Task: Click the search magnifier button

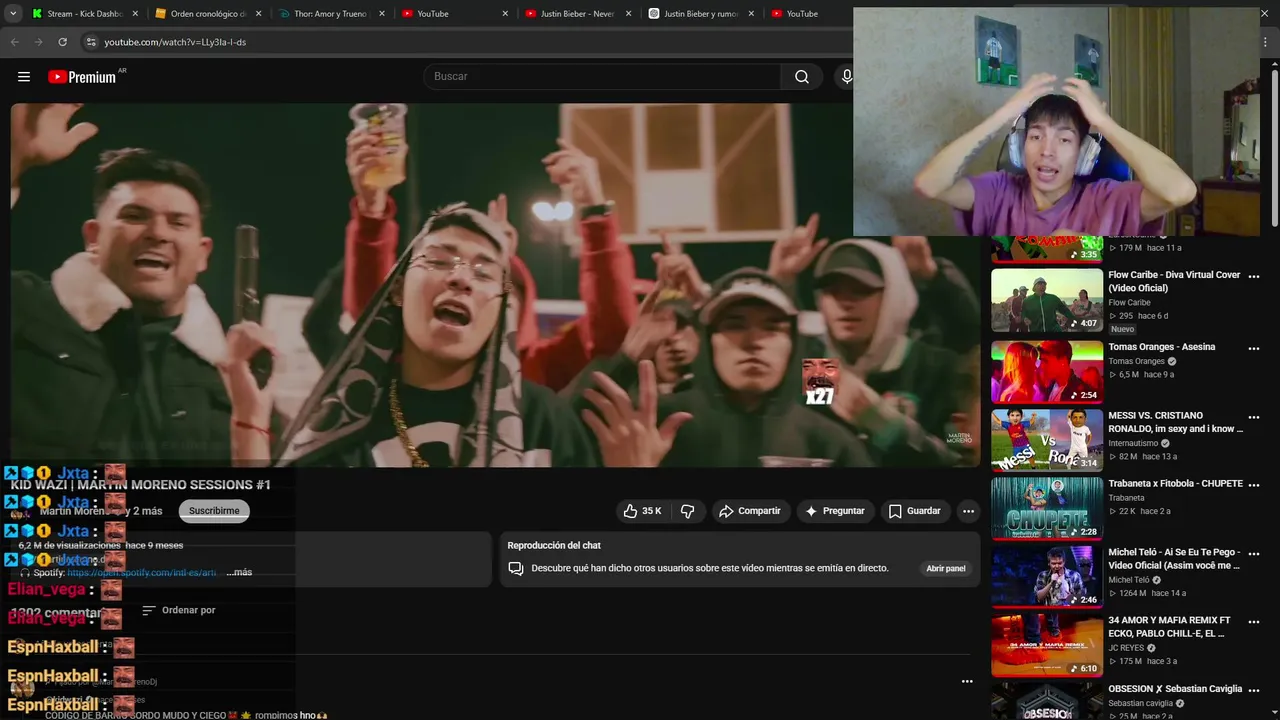Action: [802, 77]
